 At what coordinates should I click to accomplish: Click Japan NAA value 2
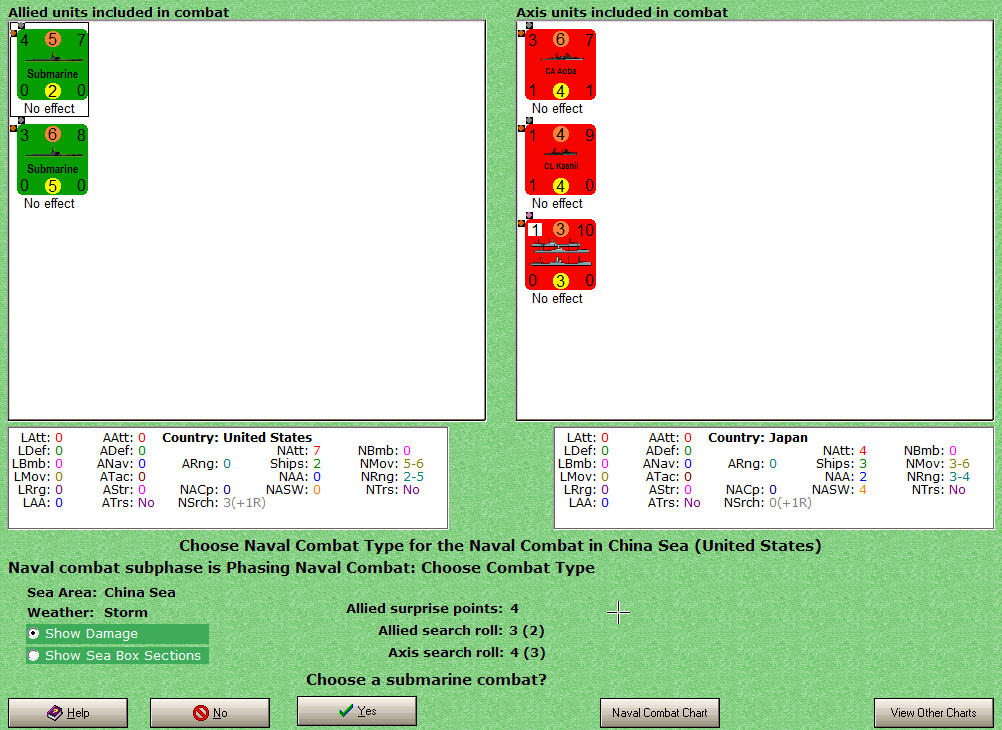863,477
